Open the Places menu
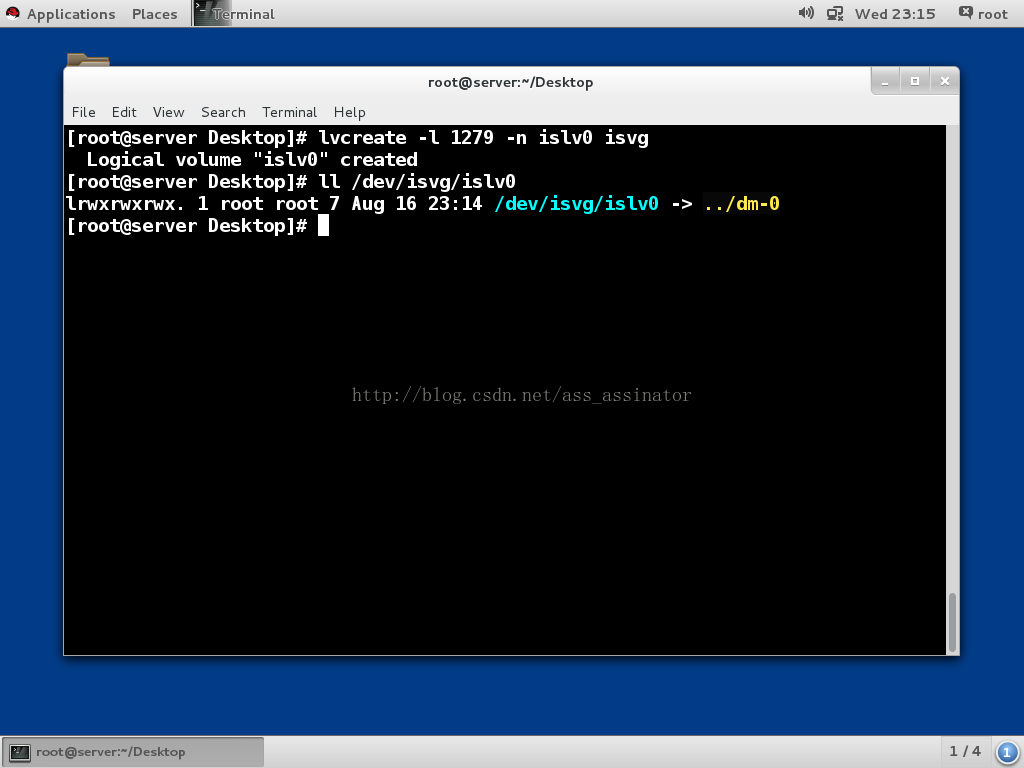 tap(154, 14)
